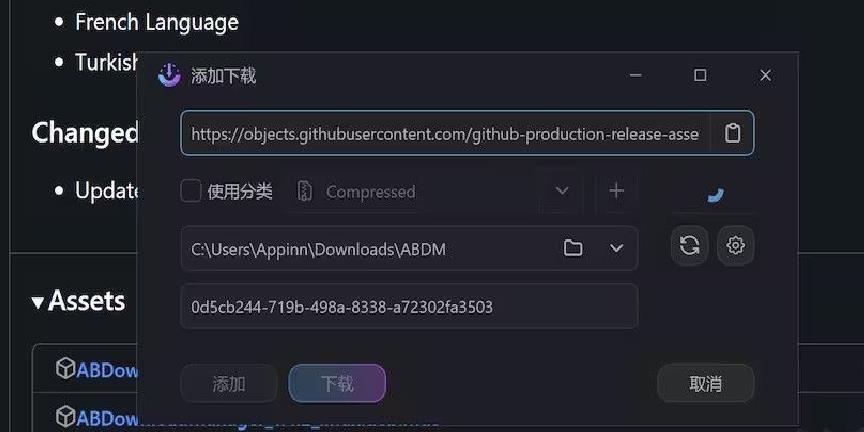
Task: Click the zip file icon beside Compressed
Action: [x=305, y=192]
